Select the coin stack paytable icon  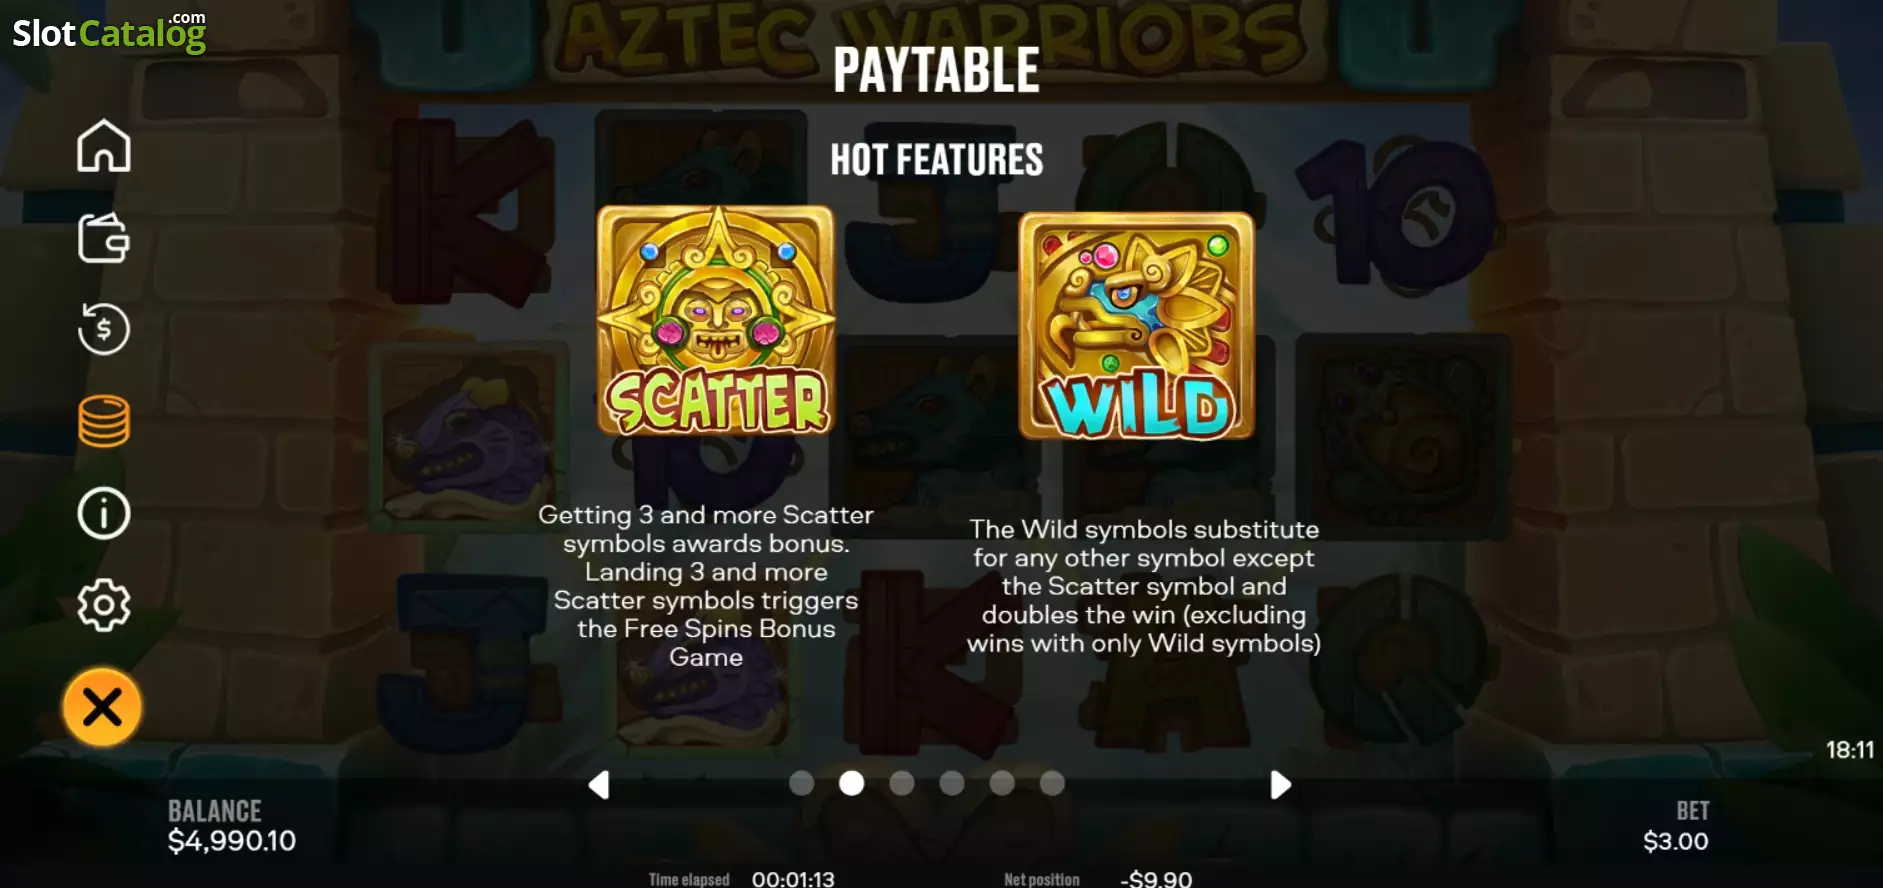(104, 421)
